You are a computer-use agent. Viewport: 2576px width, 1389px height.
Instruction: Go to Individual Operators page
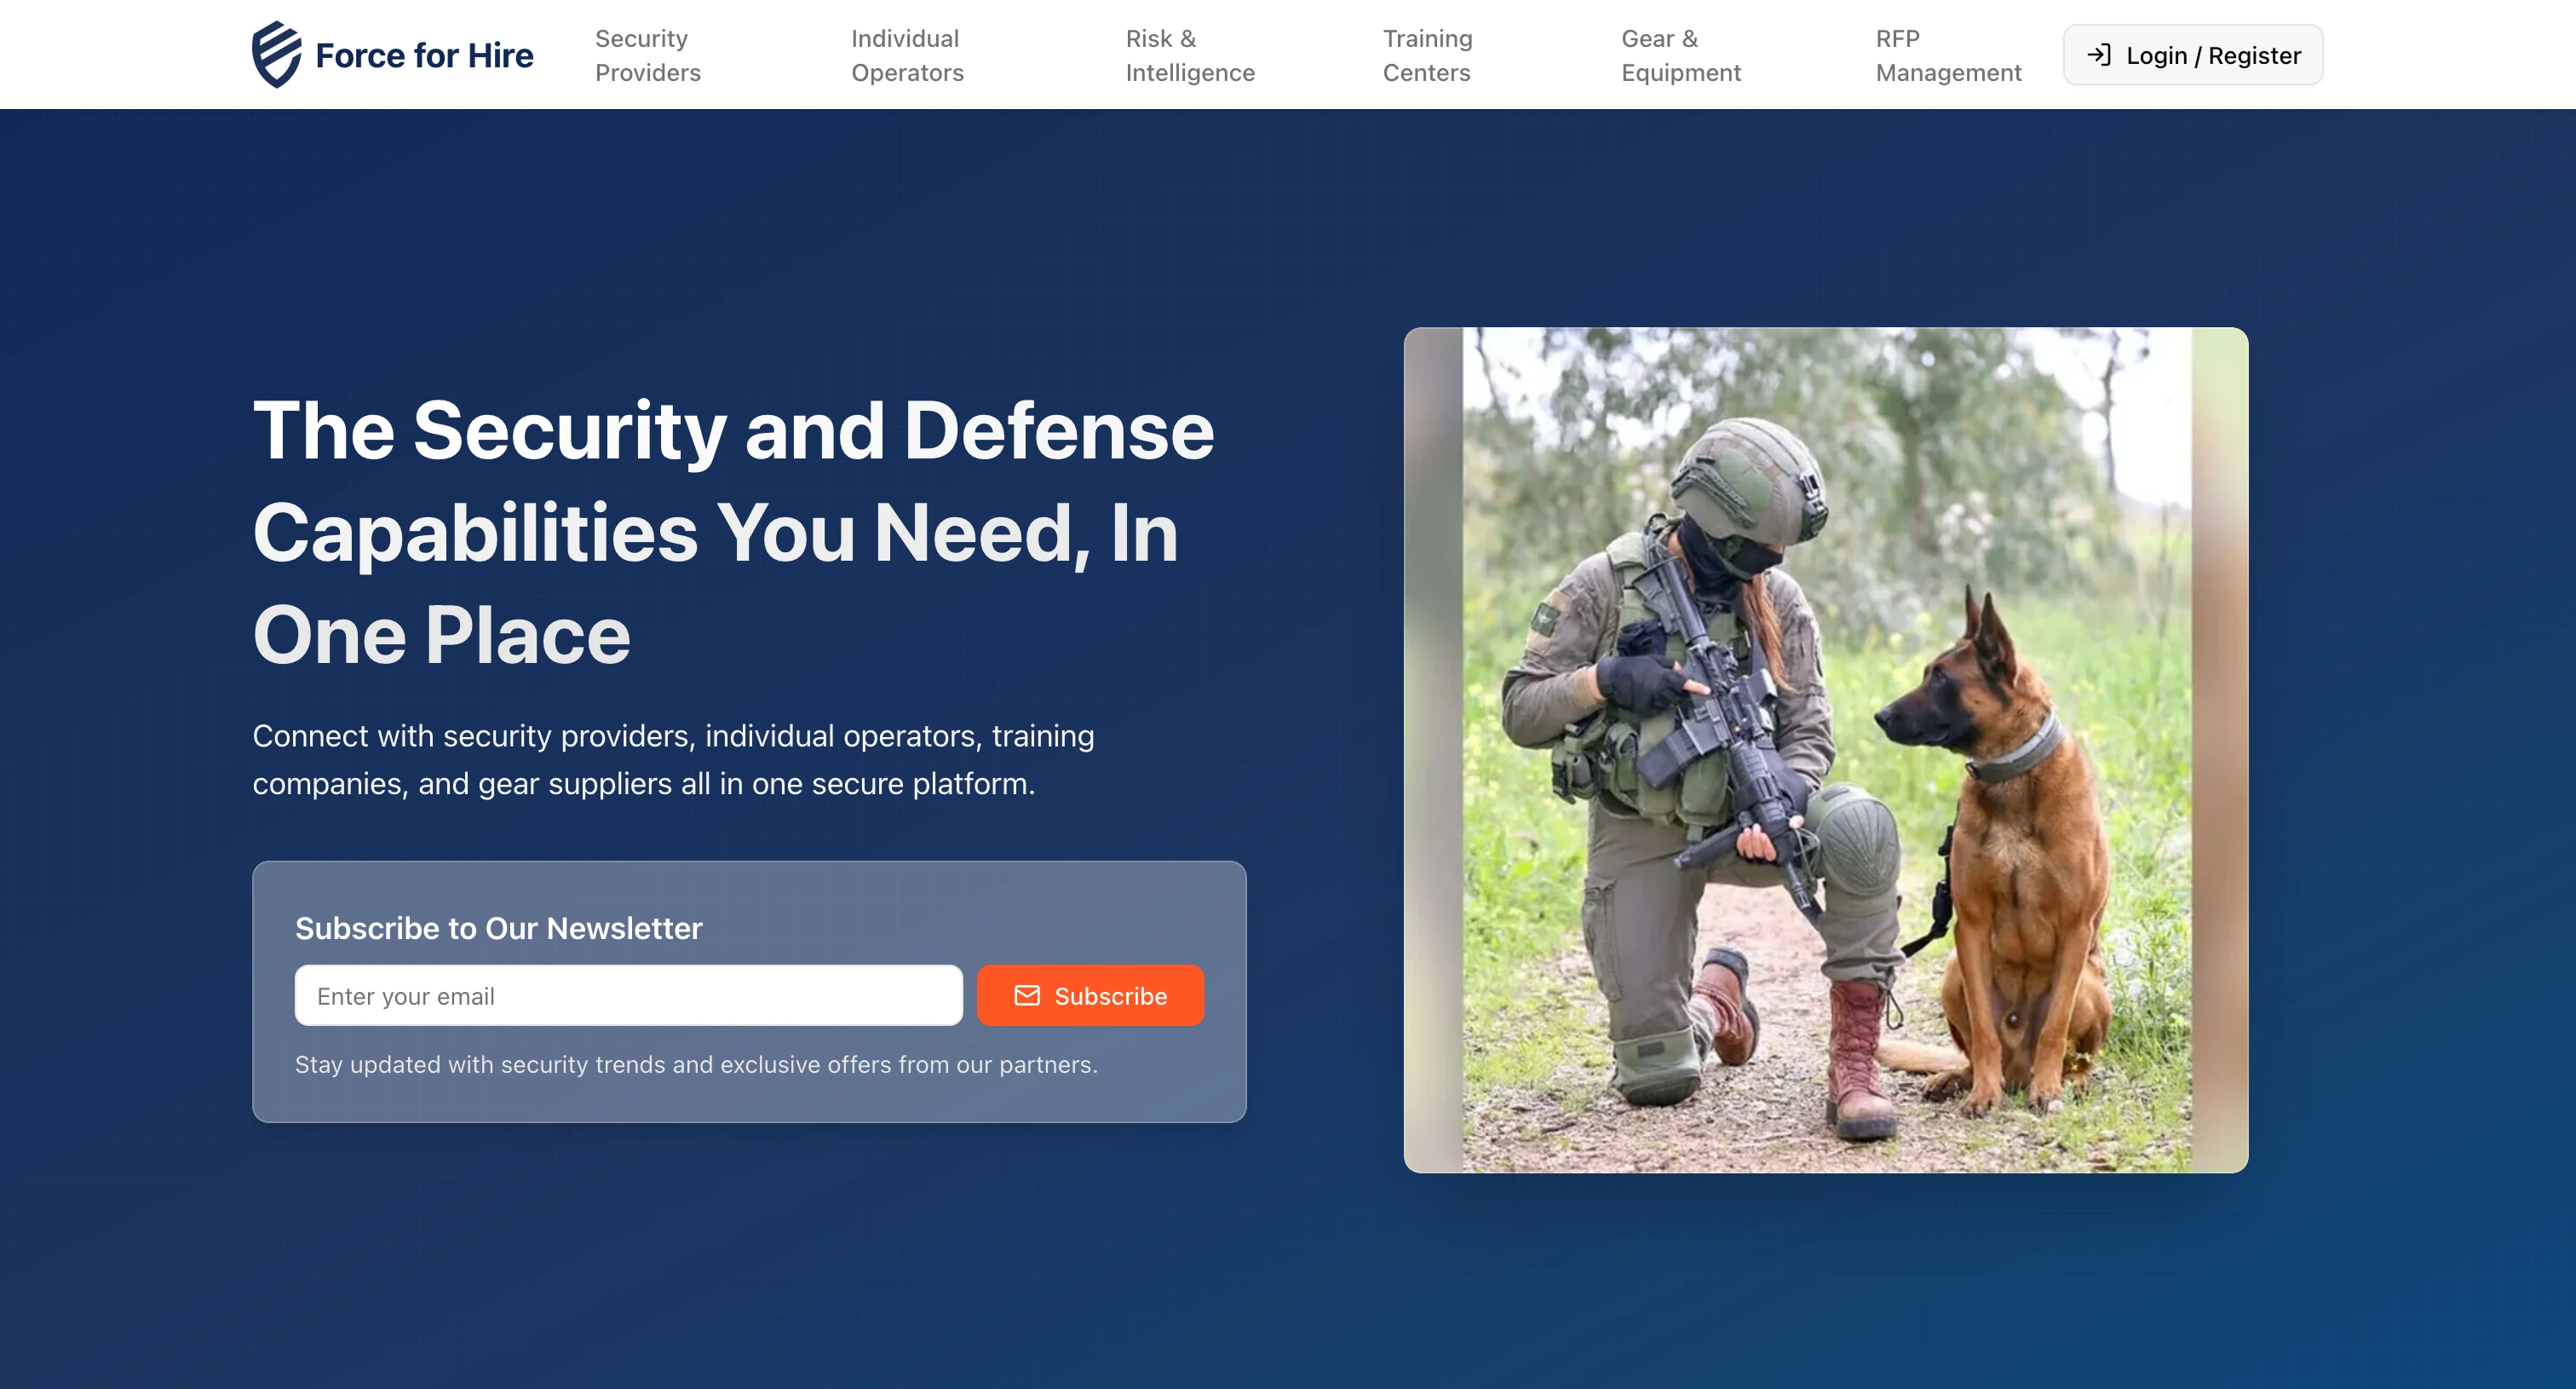point(906,55)
